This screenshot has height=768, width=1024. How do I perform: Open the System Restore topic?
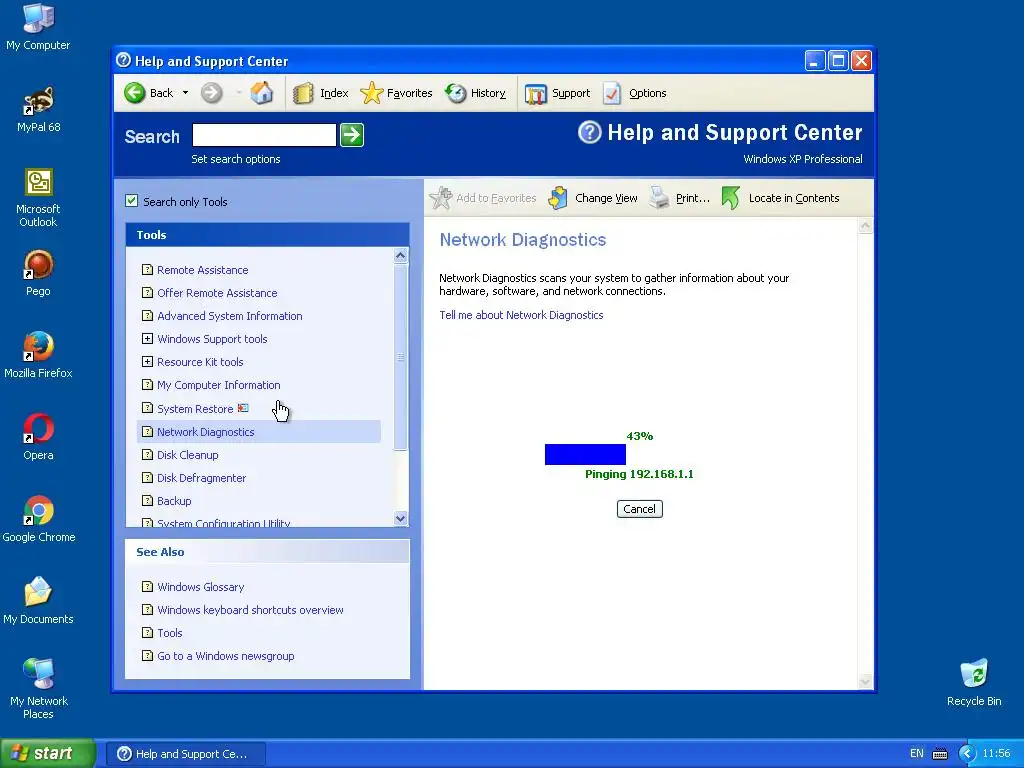[195, 409]
